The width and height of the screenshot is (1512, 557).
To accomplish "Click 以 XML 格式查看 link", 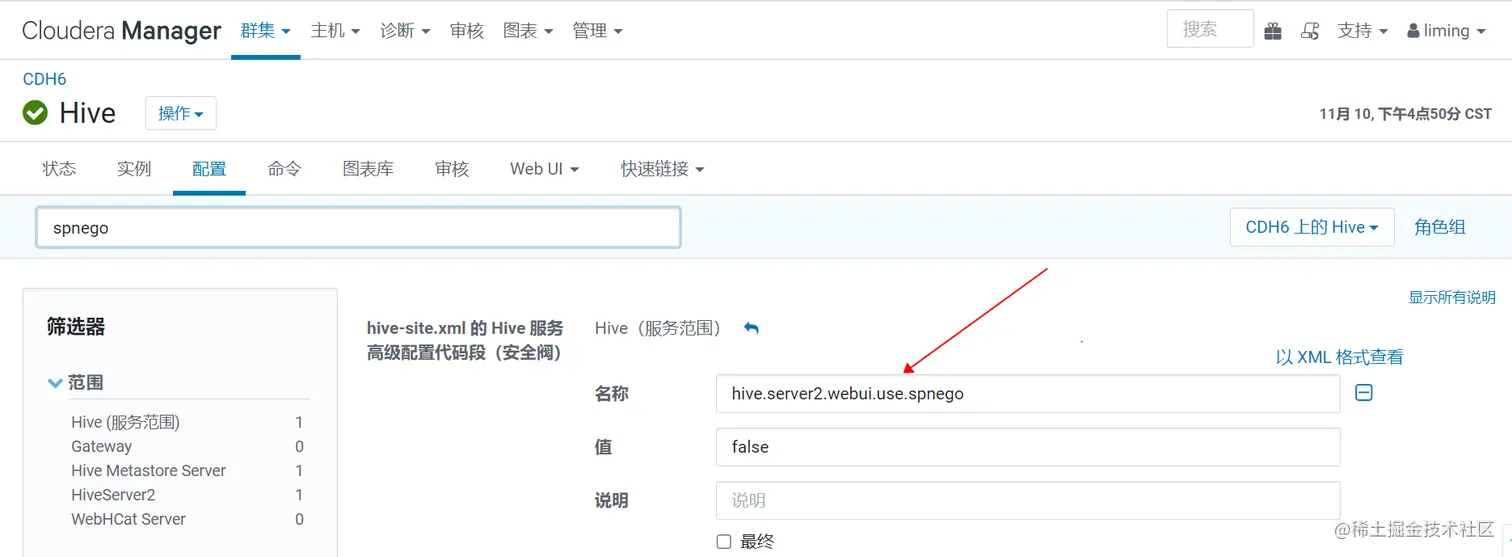I will pos(1340,357).
